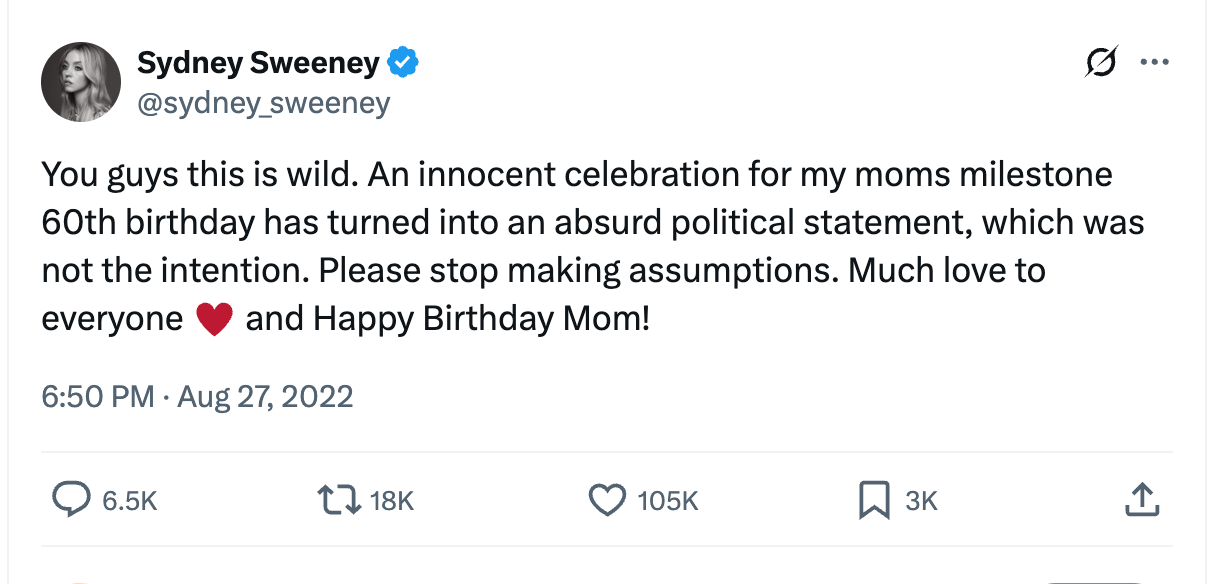The image size is (1208, 584).
Task: Click the Aug 27, 2022 date
Action: [x=265, y=397]
